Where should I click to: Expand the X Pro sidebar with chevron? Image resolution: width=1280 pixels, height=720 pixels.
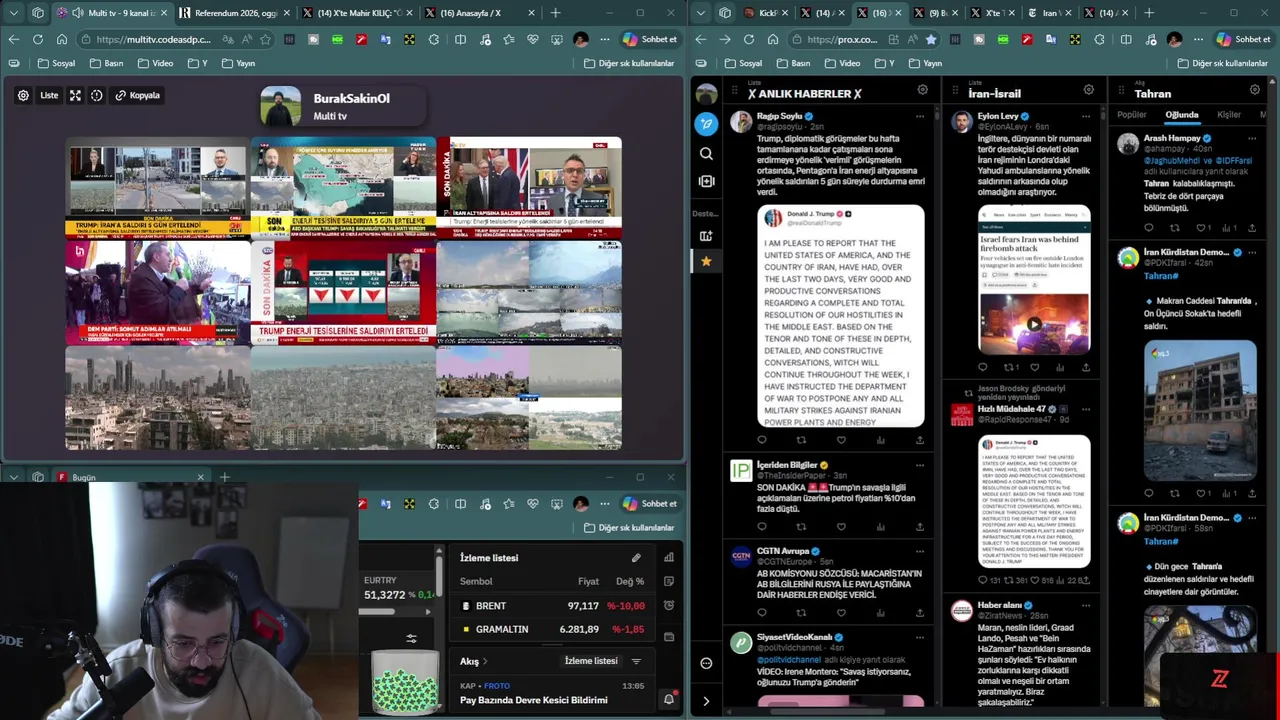(x=706, y=701)
